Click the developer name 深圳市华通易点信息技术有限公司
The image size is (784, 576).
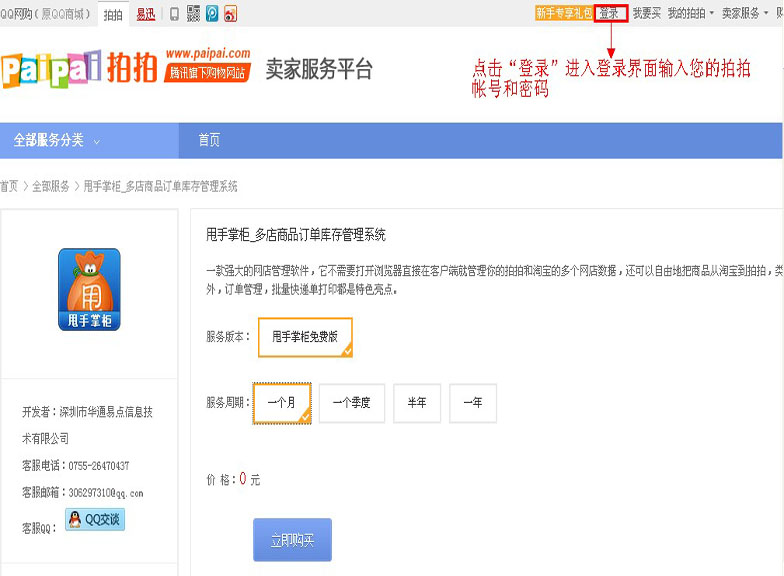point(87,426)
